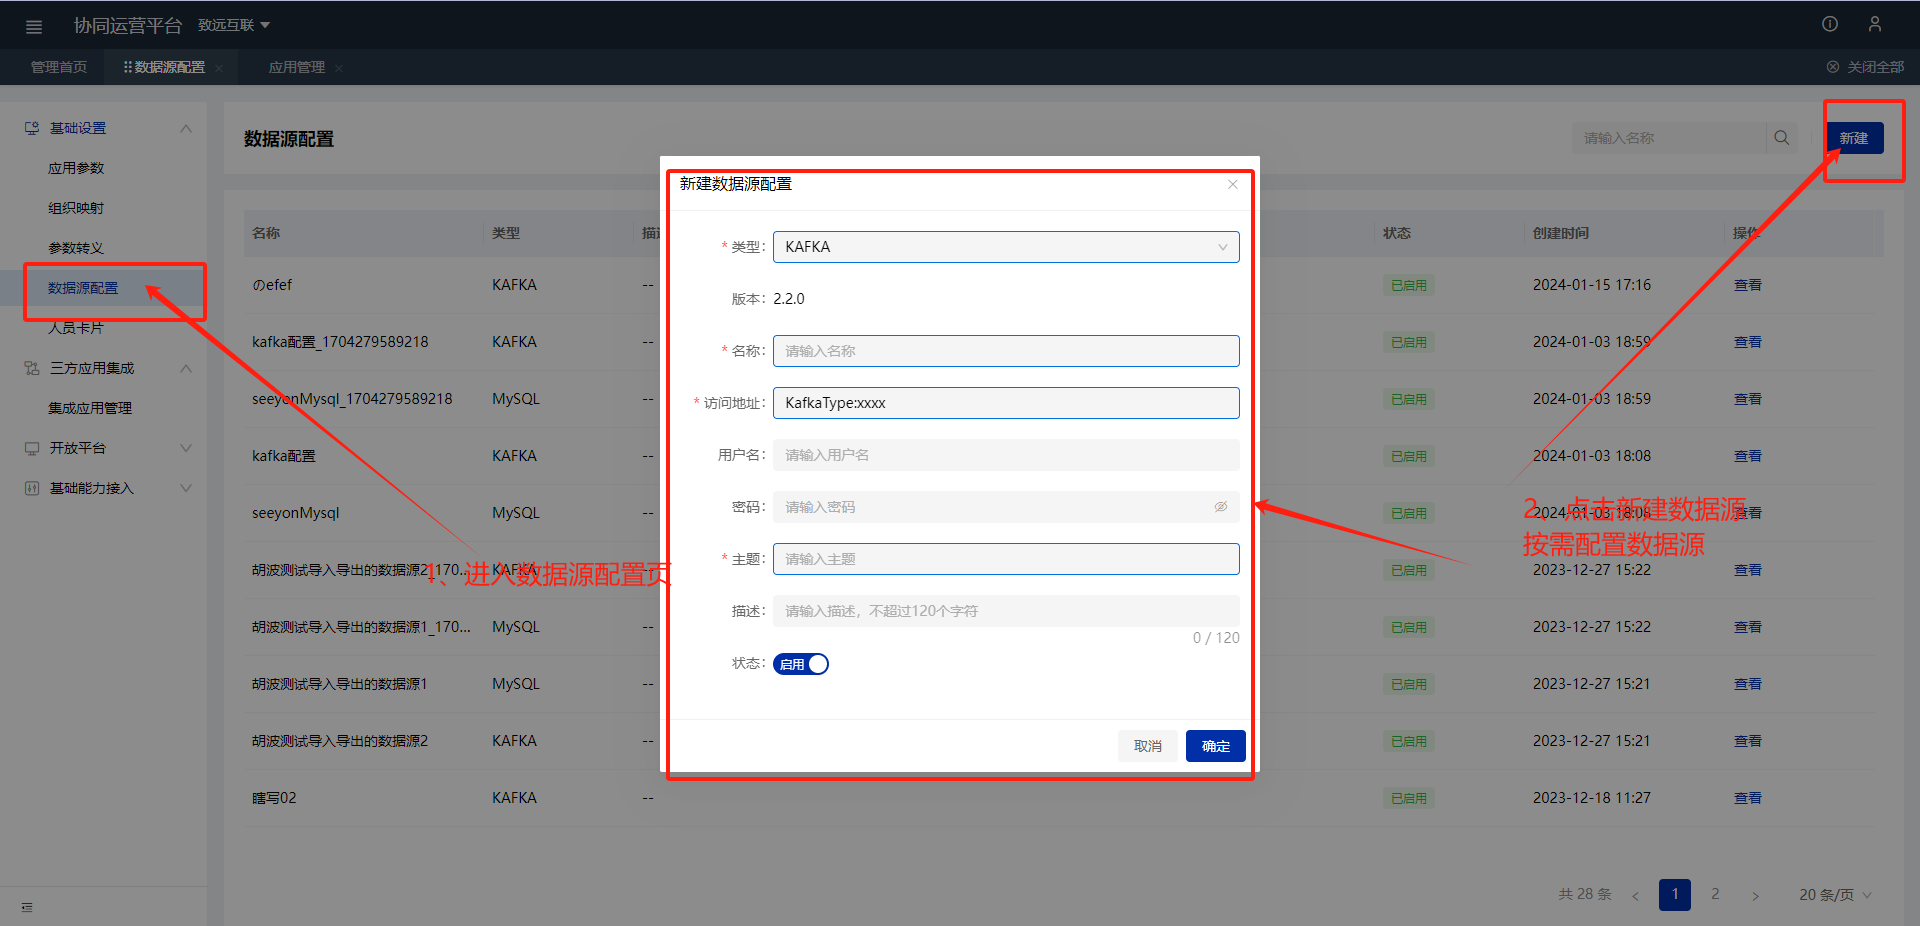The height and width of the screenshot is (926, 1920).
Task: Open 参数转义 in the sidebar
Action: click(76, 248)
